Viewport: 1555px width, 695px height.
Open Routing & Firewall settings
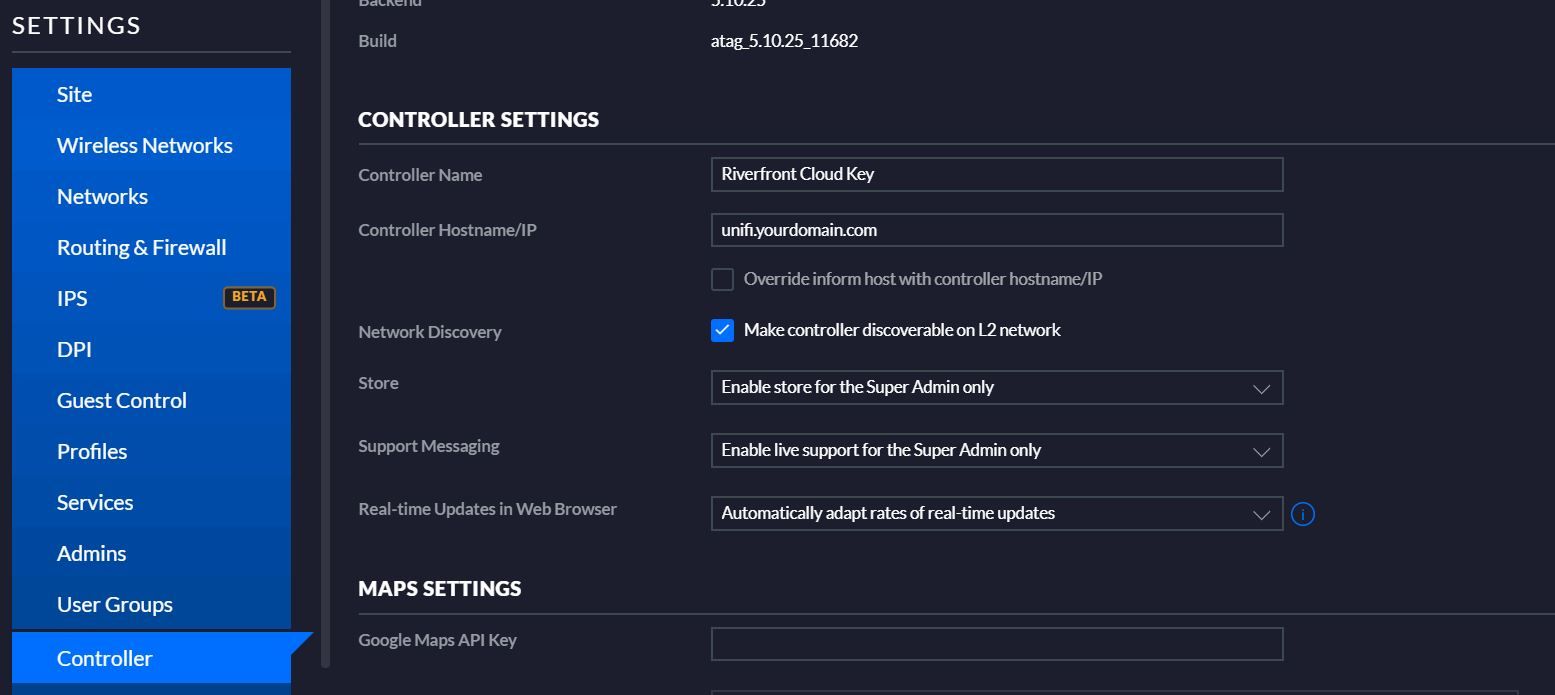pyautogui.click(x=141, y=247)
